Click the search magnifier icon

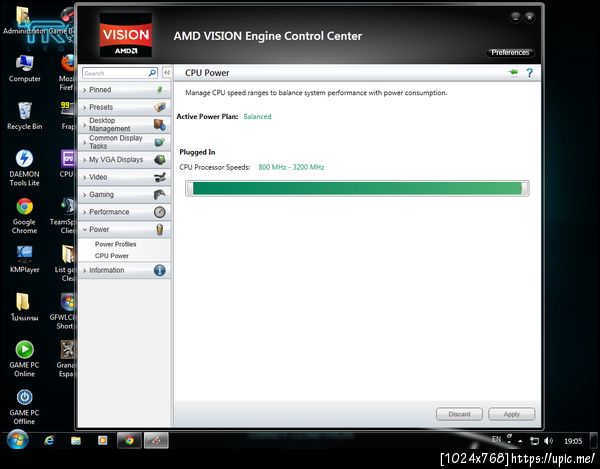[152, 73]
